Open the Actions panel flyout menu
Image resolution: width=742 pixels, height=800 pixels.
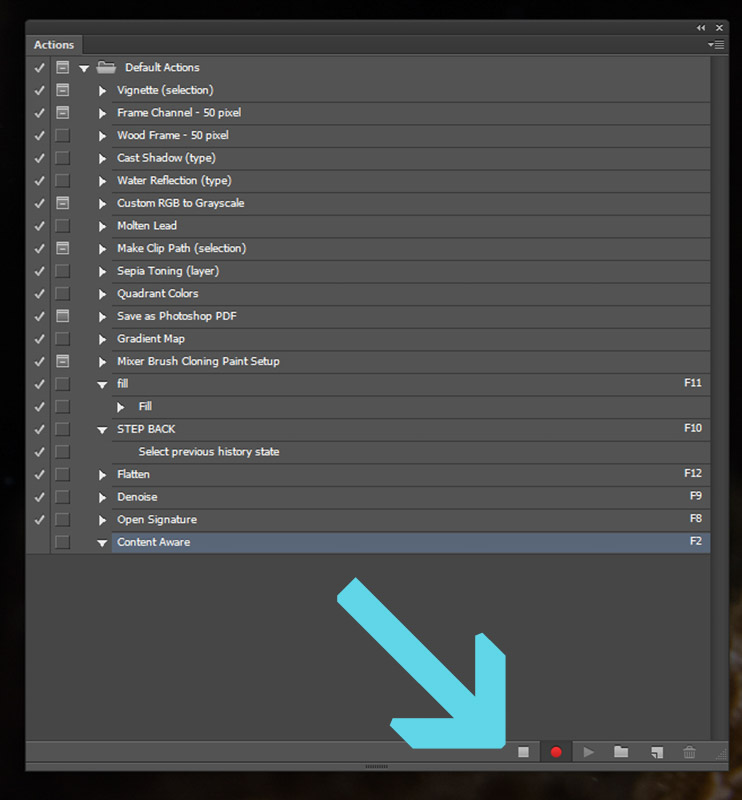click(716, 45)
